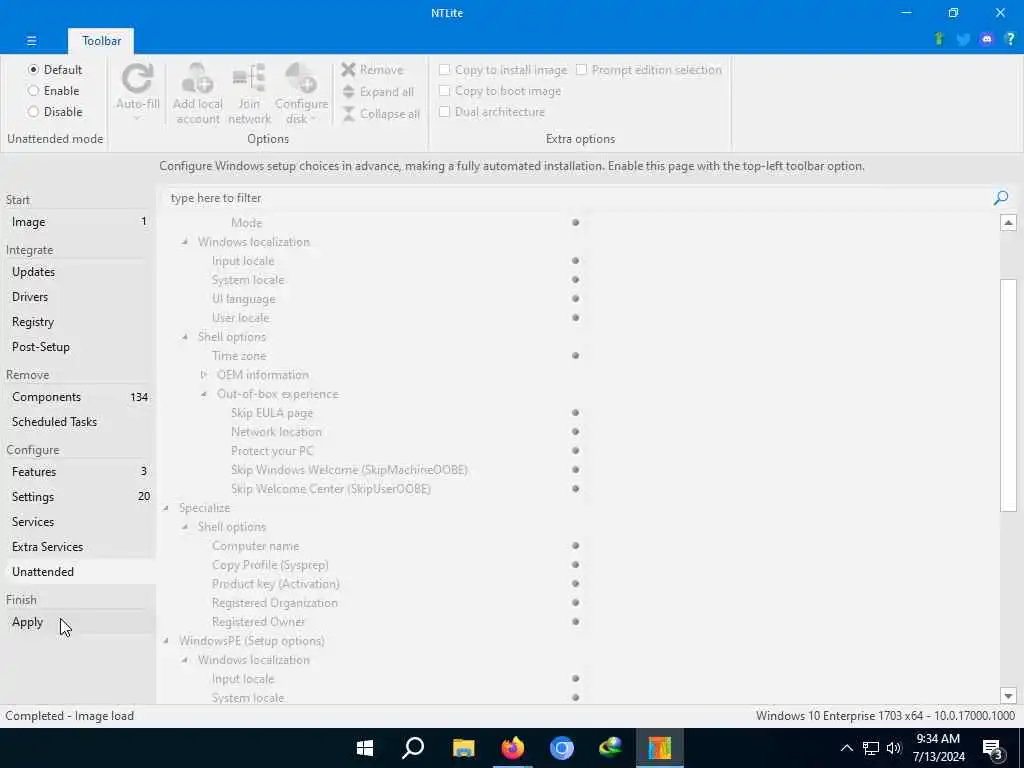Show hidden tray icons
Viewport: 1024px width, 768px height.
[846, 748]
